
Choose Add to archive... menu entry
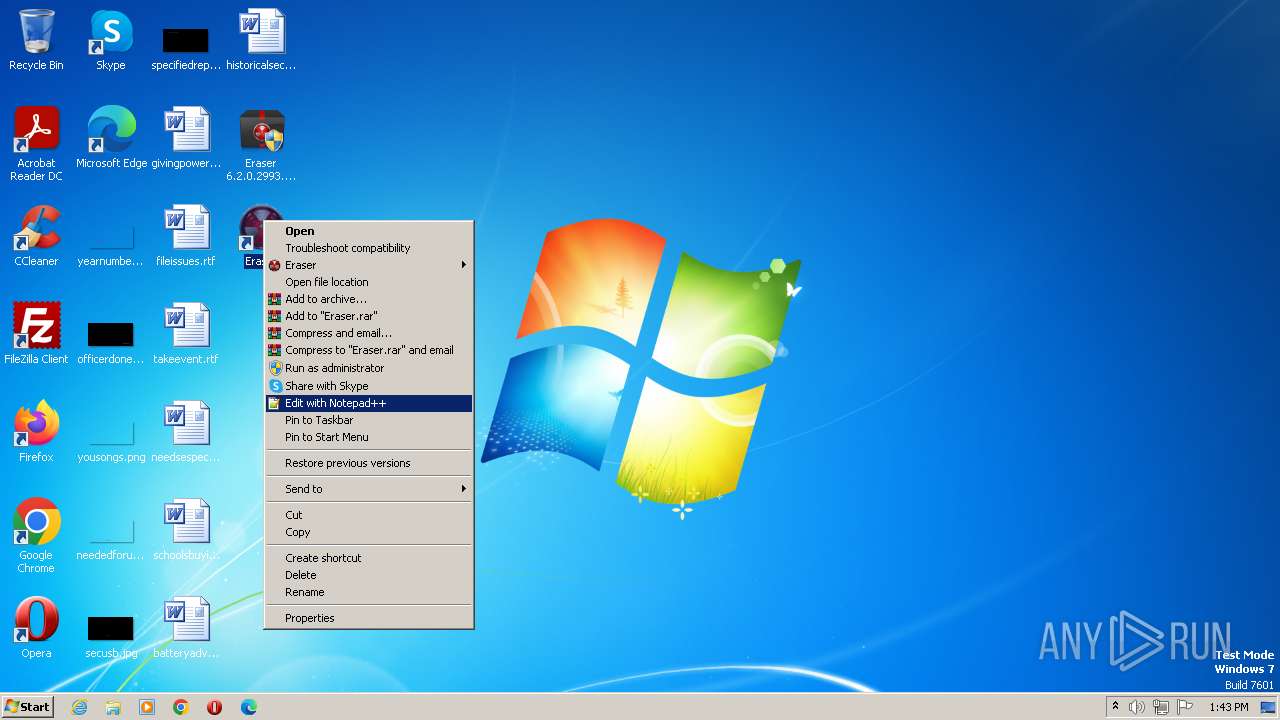tap(369, 299)
